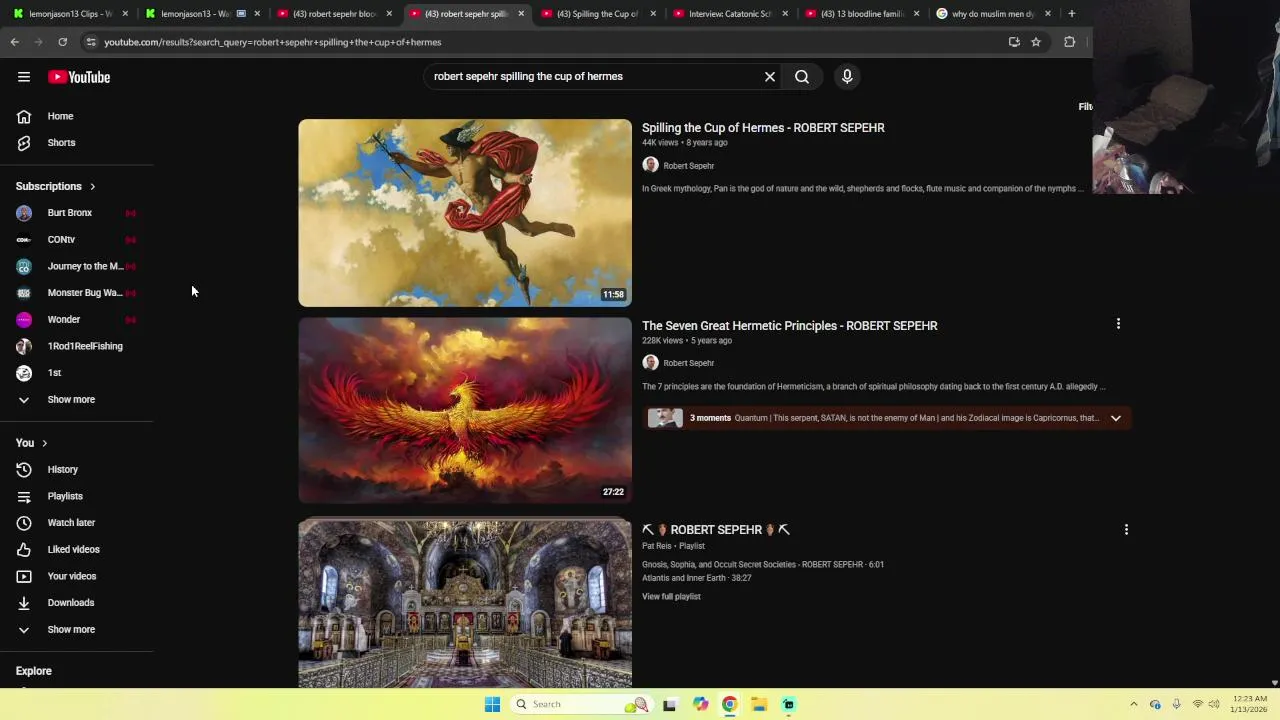Close the Spilling the Cup browser tab
Image resolution: width=1280 pixels, height=720 pixels.
pyautogui.click(x=653, y=14)
